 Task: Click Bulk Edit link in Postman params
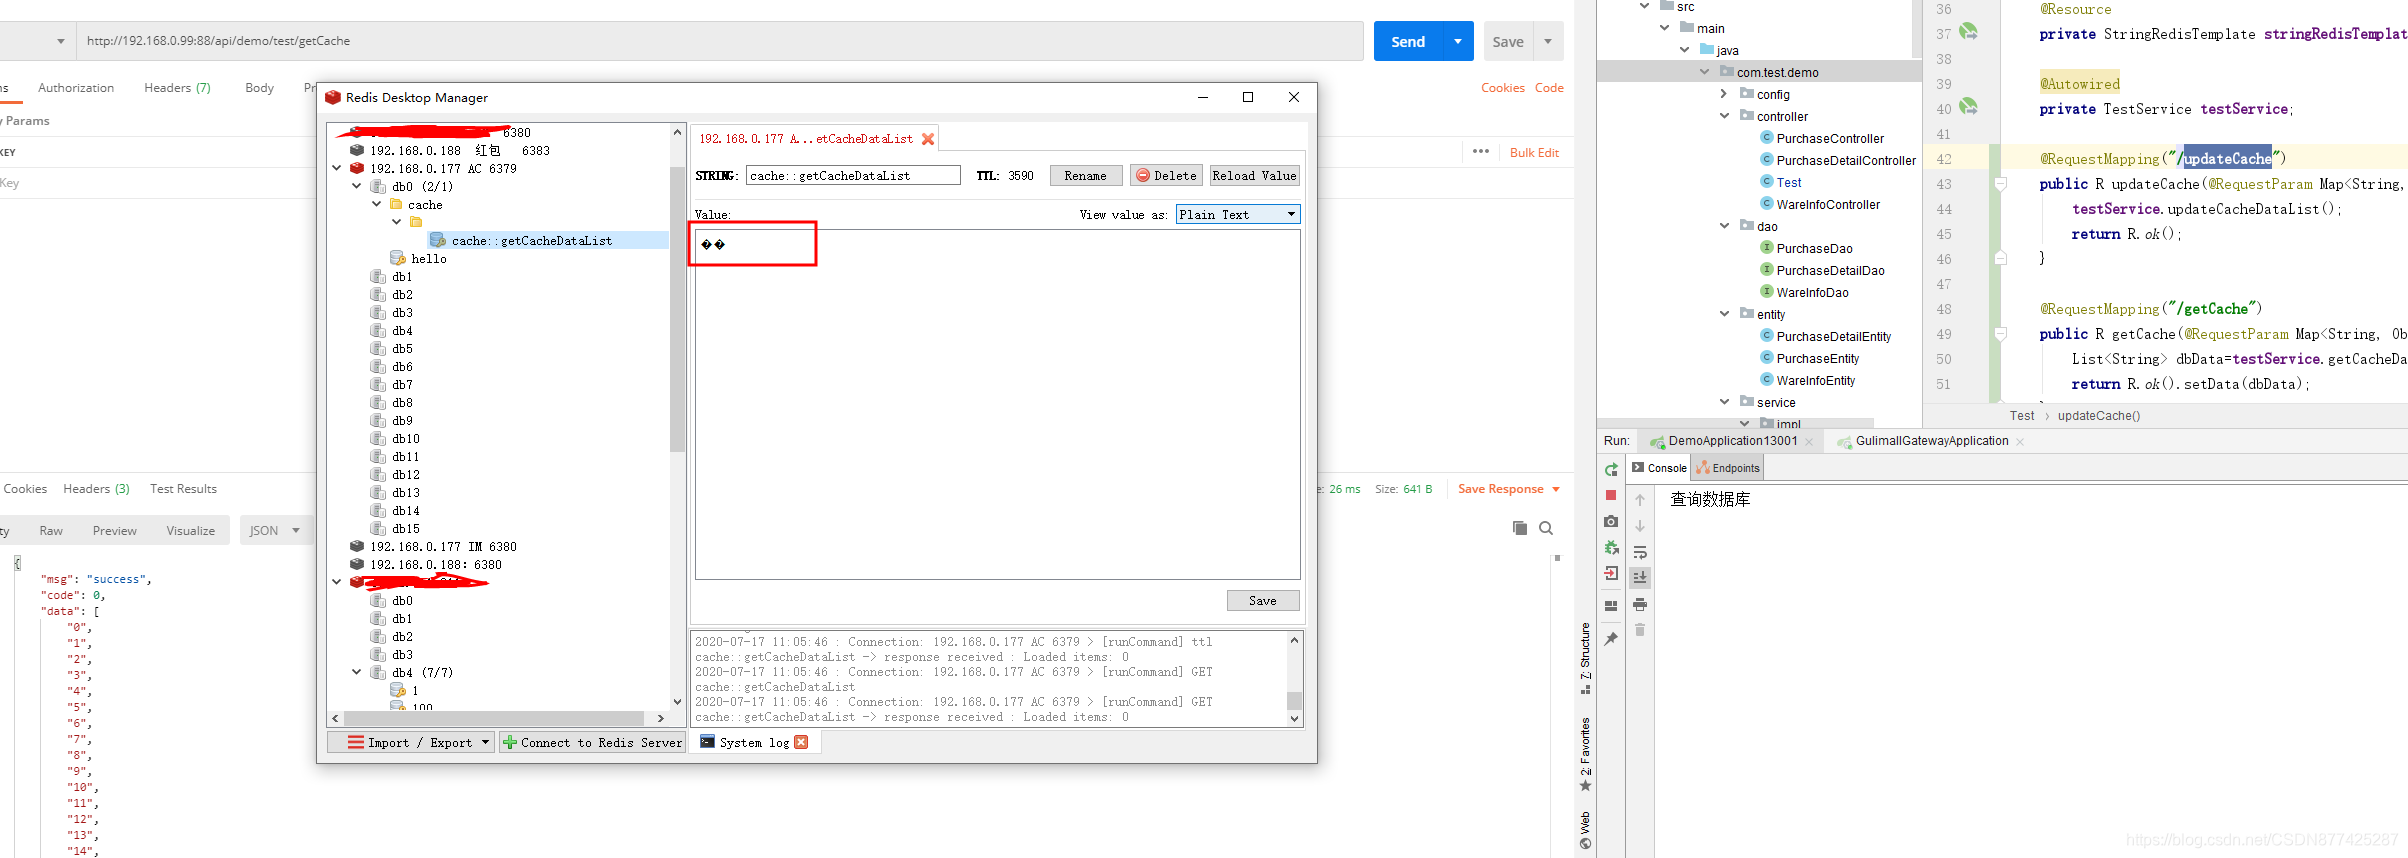tap(1534, 153)
